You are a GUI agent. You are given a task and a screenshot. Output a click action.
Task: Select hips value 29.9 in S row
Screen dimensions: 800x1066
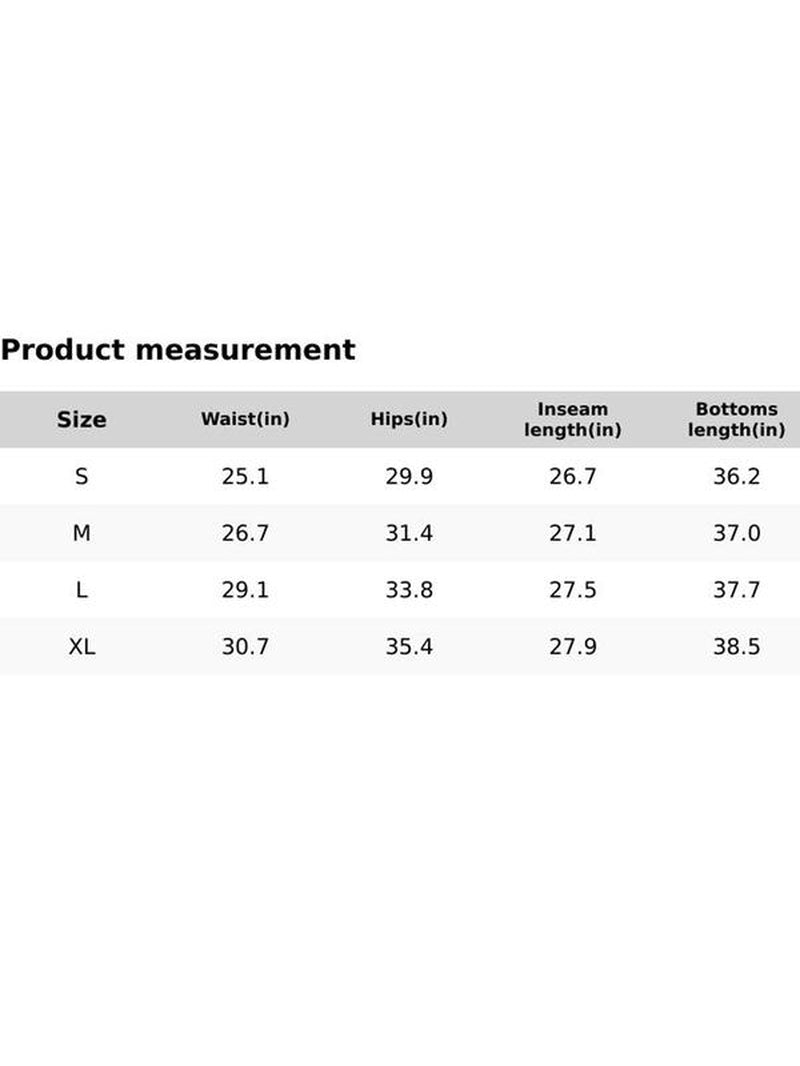point(409,477)
